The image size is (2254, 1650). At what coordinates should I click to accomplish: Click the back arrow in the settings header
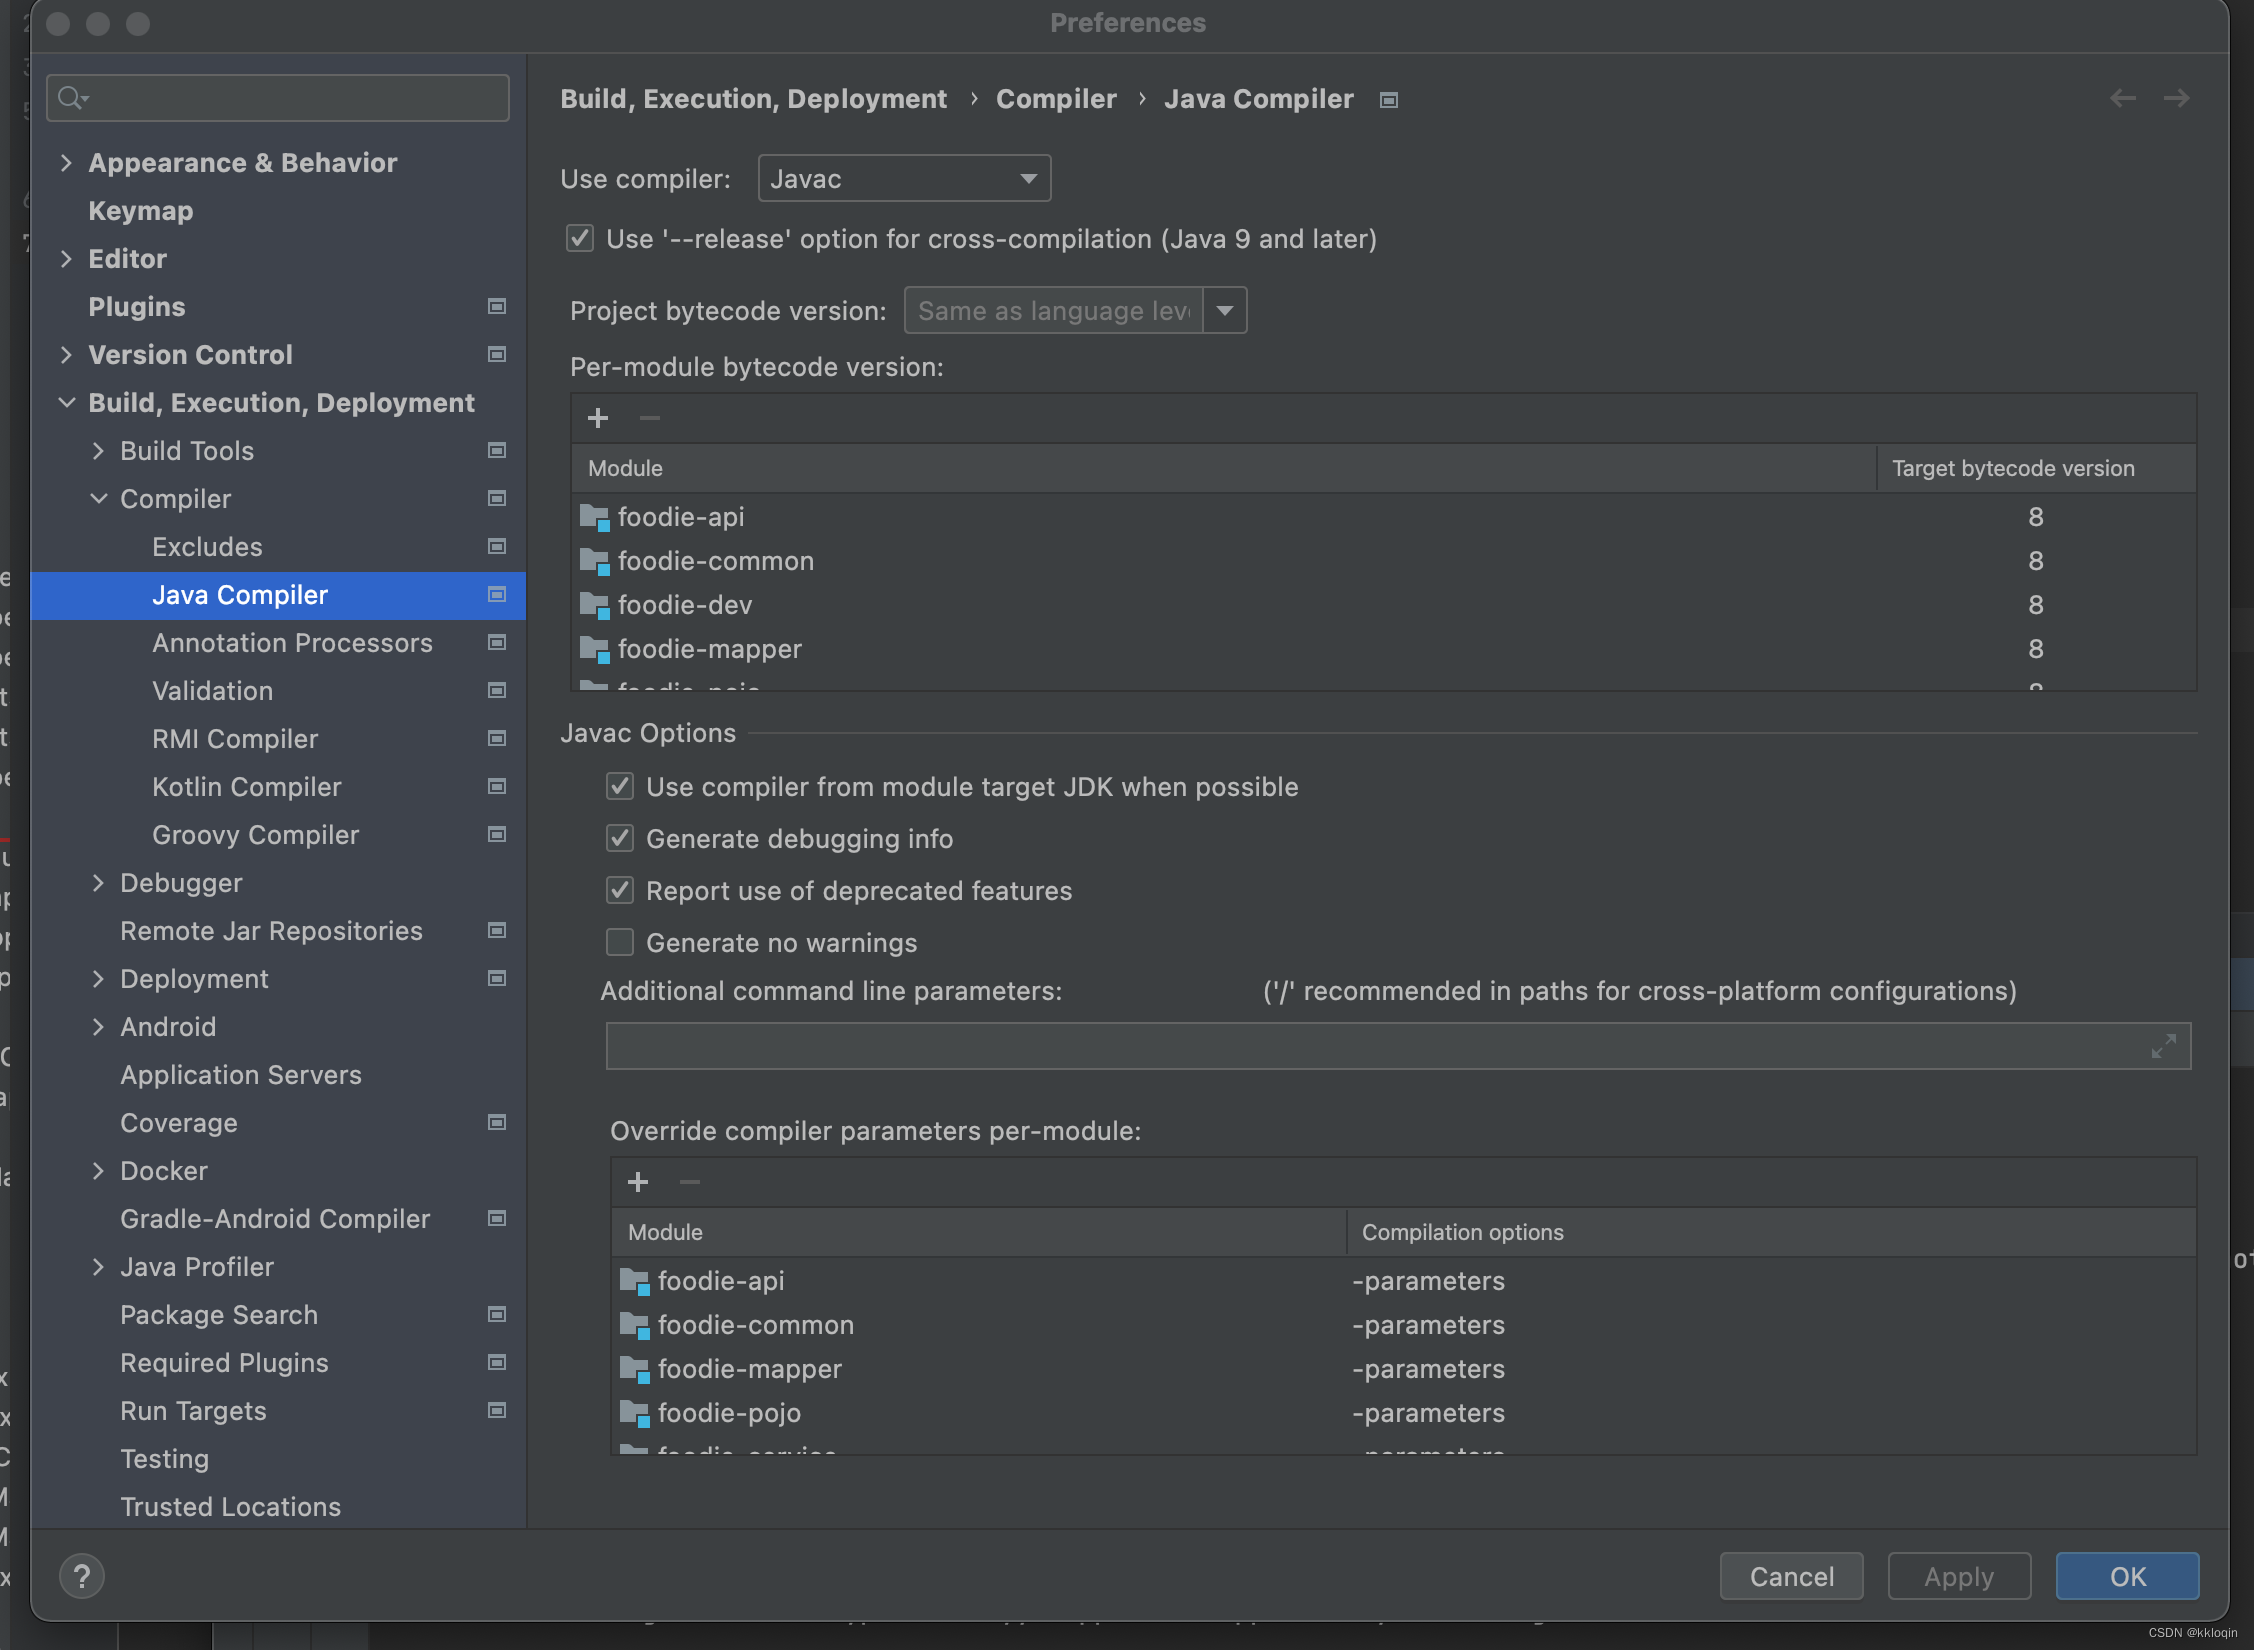click(x=2122, y=98)
